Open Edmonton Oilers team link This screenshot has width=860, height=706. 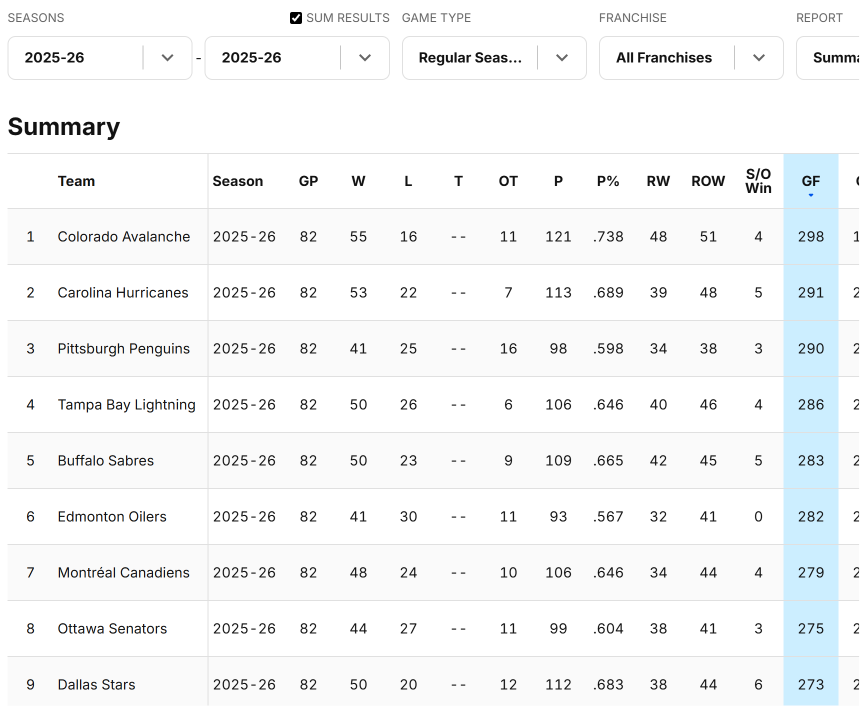pos(112,516)
